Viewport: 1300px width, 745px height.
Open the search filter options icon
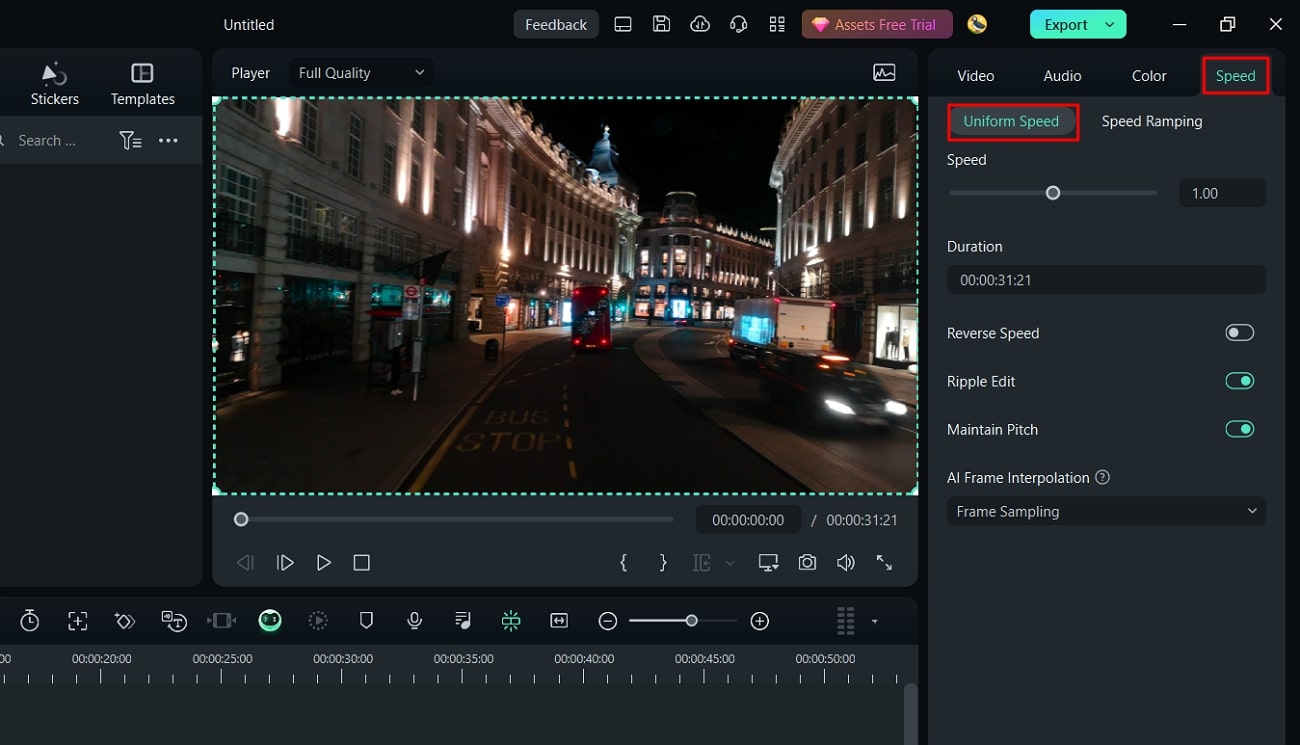[130, 141]
